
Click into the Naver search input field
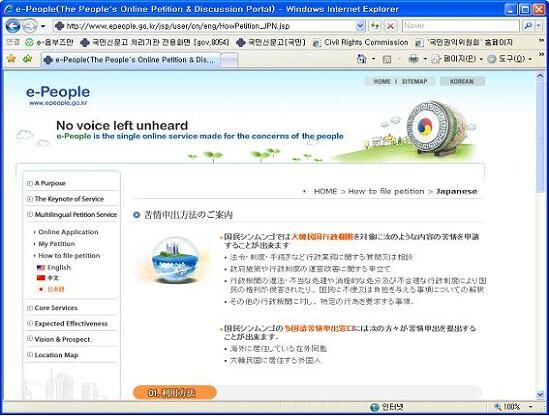point(461,26)
